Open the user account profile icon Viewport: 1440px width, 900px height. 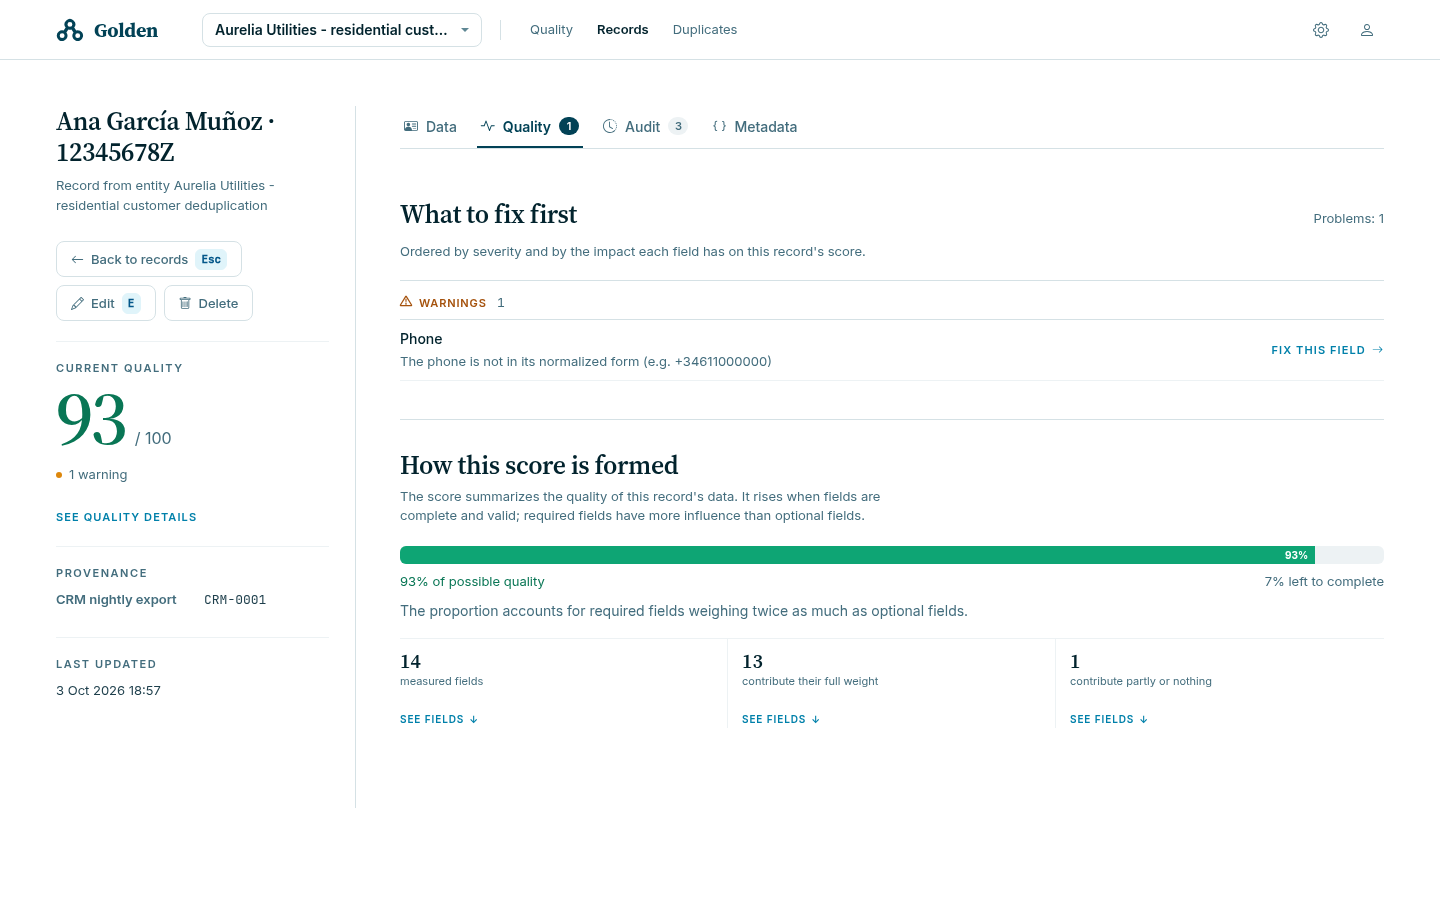point(1367,30)
